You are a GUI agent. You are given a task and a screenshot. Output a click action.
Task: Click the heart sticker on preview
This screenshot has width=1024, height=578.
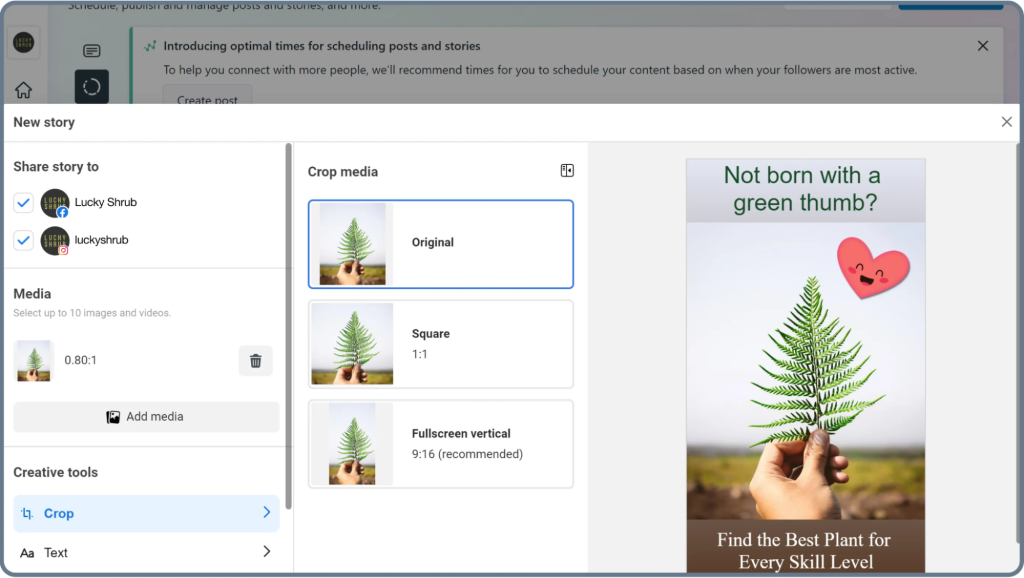[873, 268]
